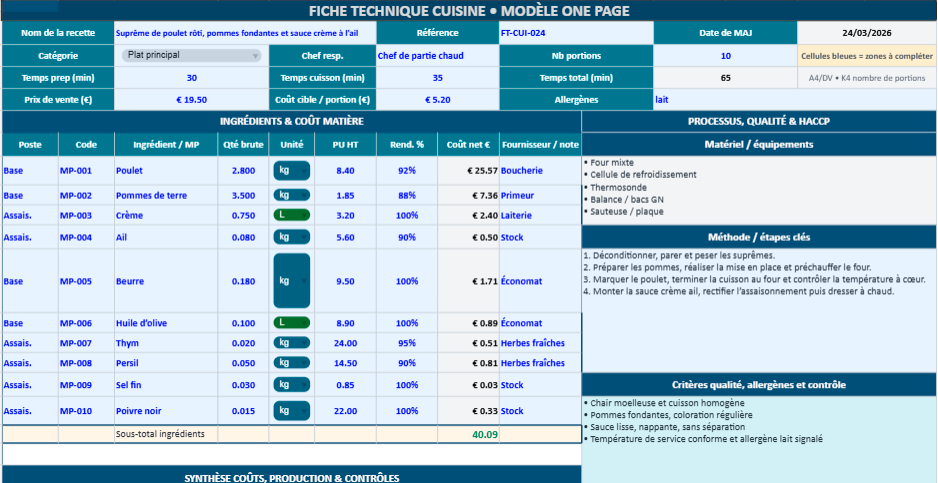The height and width of the screenshot is (483, 938).
Task: Click the Date de MAJ value 24/03/2026
Action: 867,33
